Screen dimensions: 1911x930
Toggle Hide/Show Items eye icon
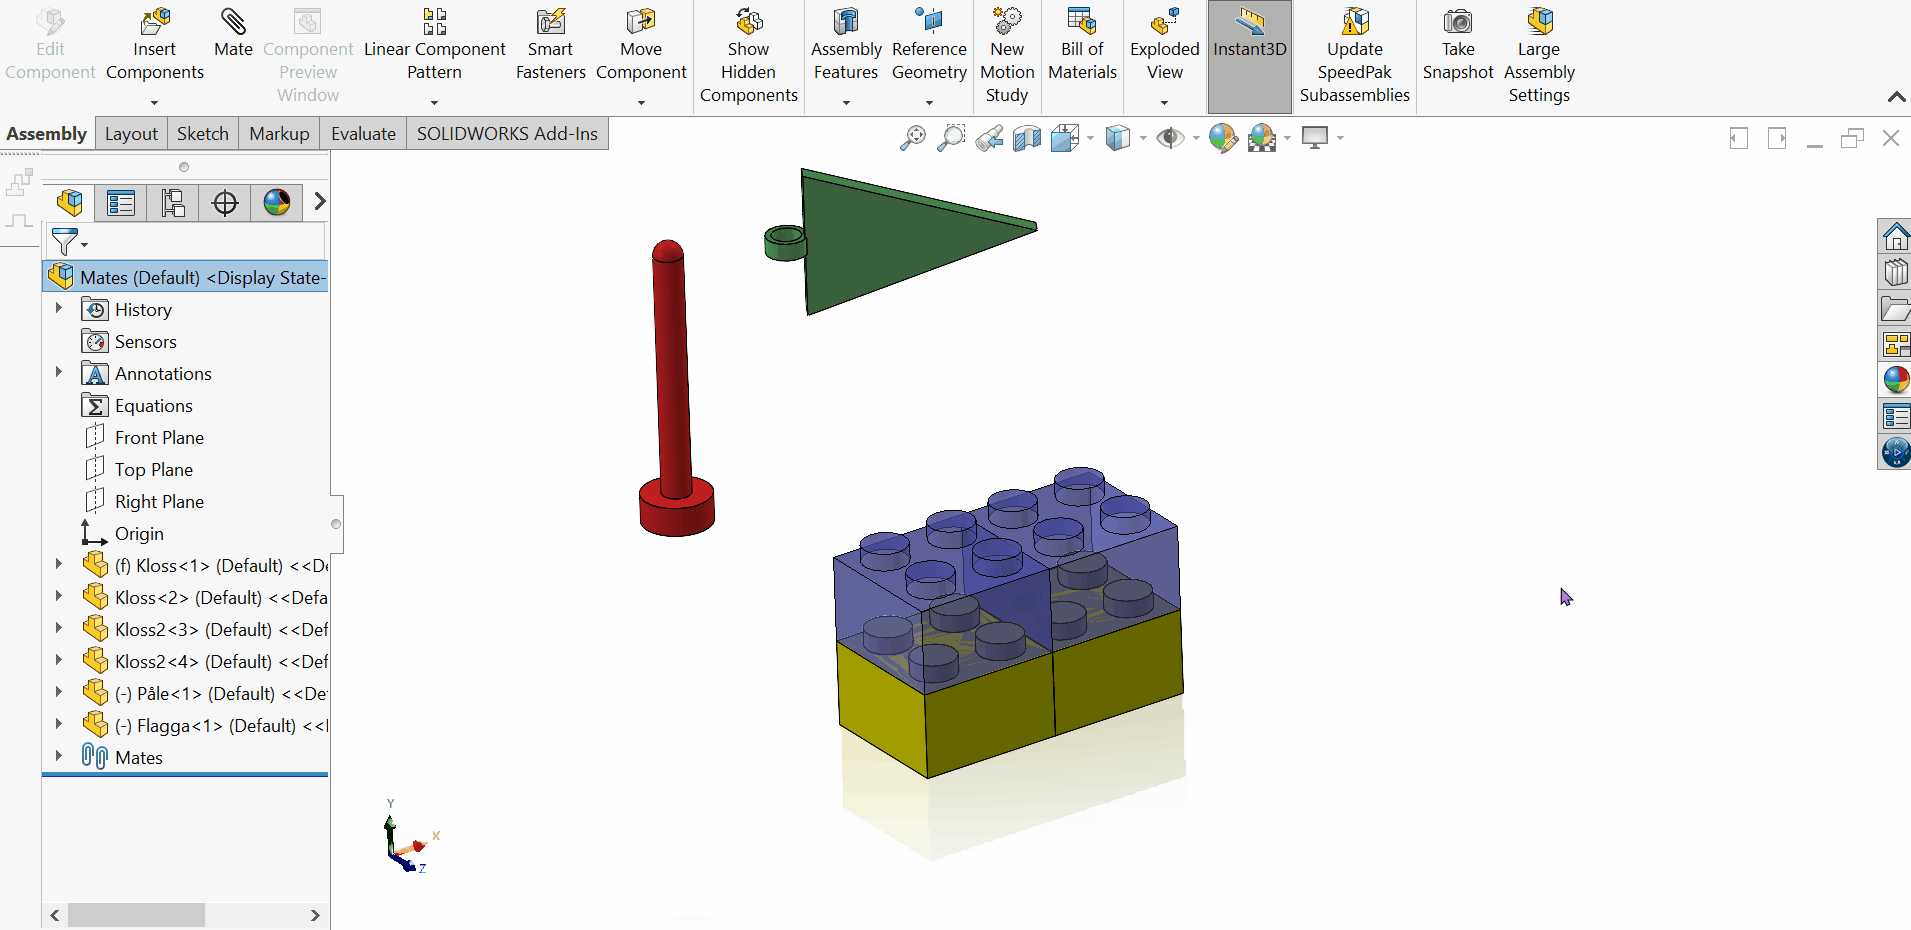1169,138
